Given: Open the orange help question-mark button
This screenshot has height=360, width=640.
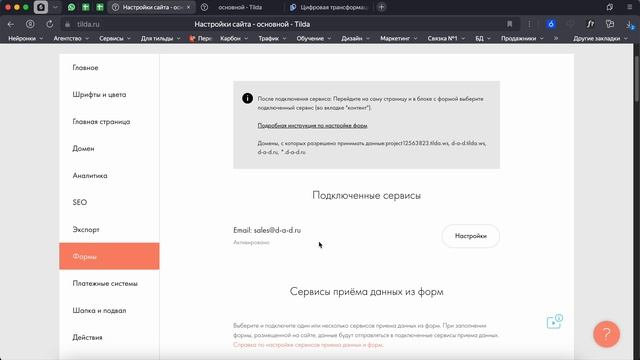Looking at the screenshot, I should 607,334.
